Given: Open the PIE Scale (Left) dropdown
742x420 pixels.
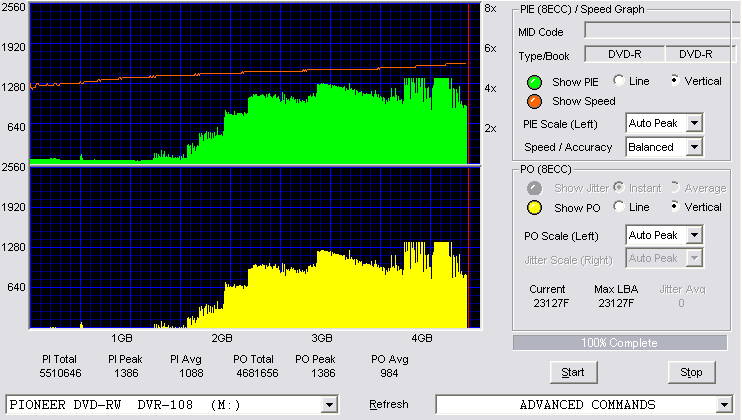Looking at the screenshot, I should pos(694,123).
